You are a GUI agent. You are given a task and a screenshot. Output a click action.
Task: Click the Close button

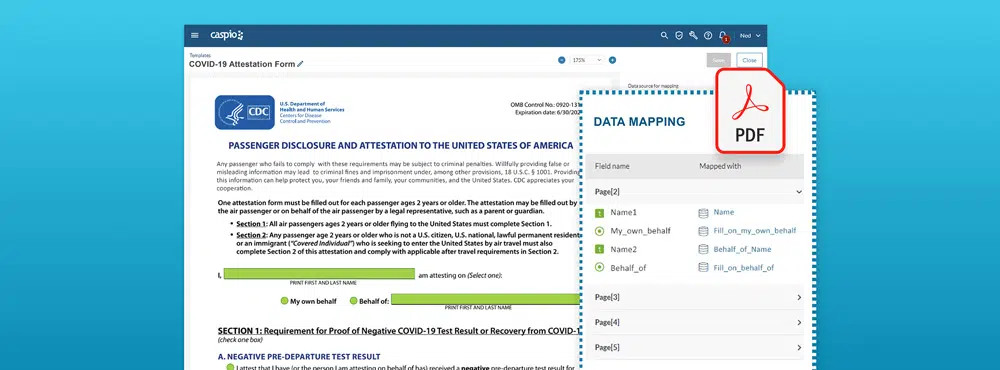(749, 60)
